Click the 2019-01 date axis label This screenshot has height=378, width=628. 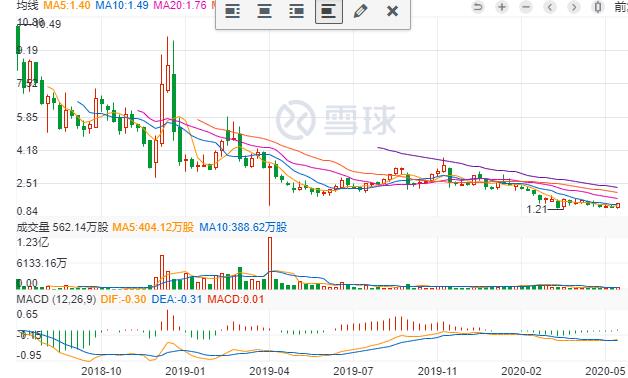(185, 371)
